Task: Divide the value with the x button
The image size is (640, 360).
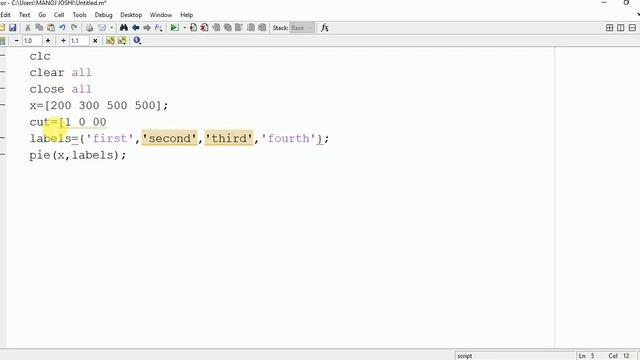Action: click(95, 40)
